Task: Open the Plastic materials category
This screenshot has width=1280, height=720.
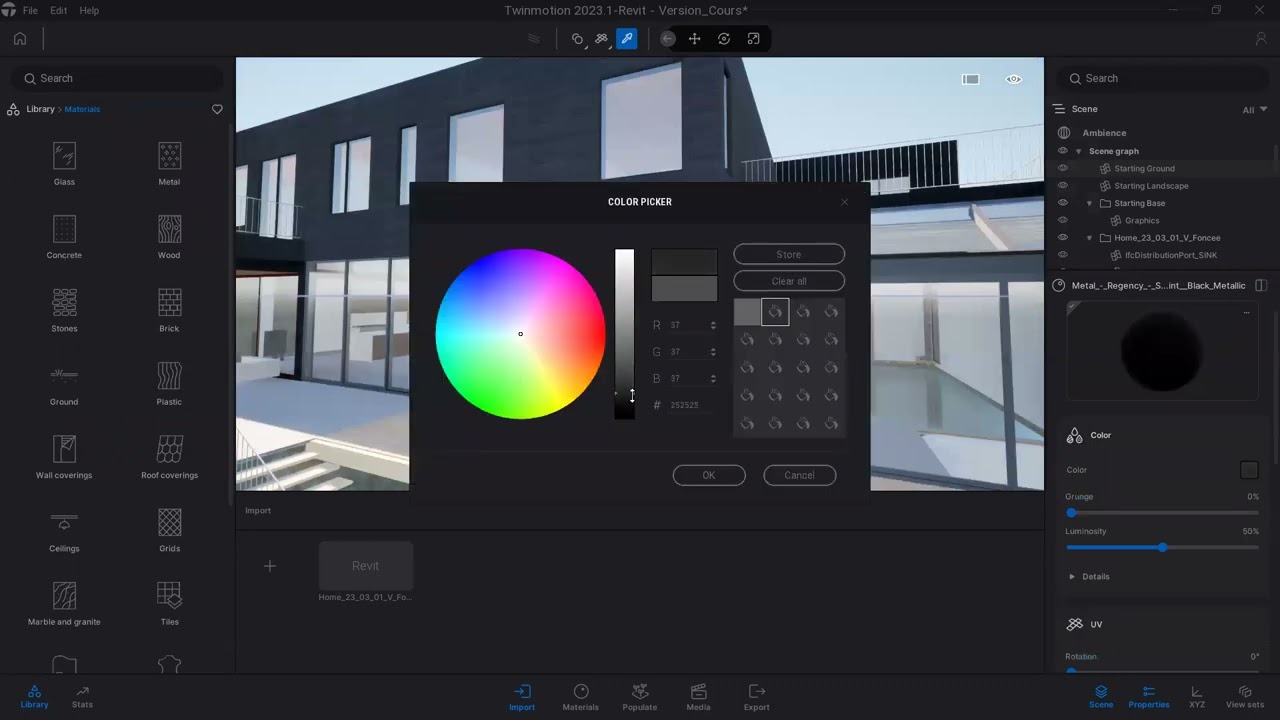Action: pyautogui.click(x=169, y=384)
